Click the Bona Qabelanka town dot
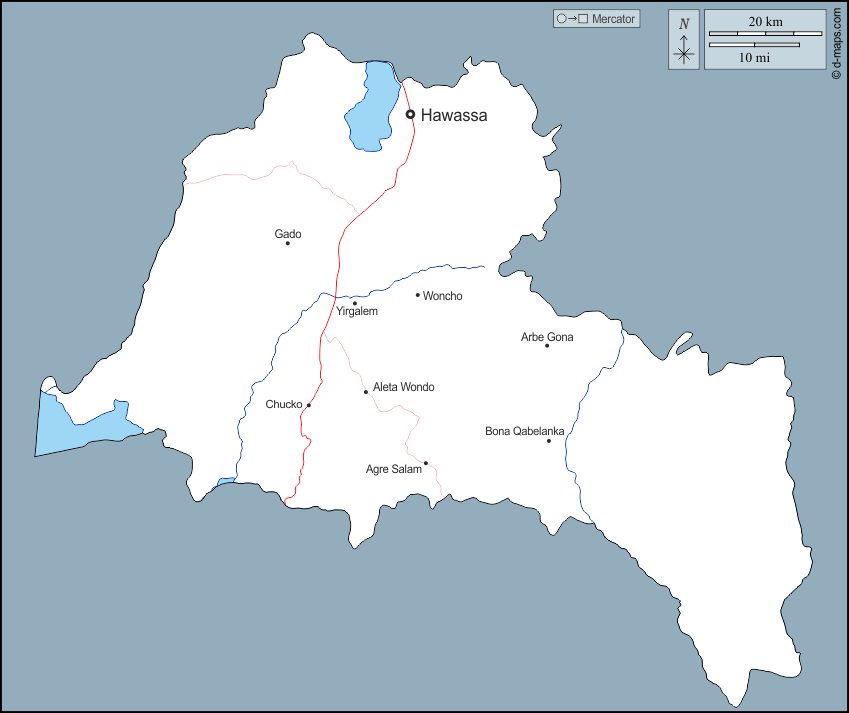Screen dimensions: 849x713 click(x=549, y=441)
